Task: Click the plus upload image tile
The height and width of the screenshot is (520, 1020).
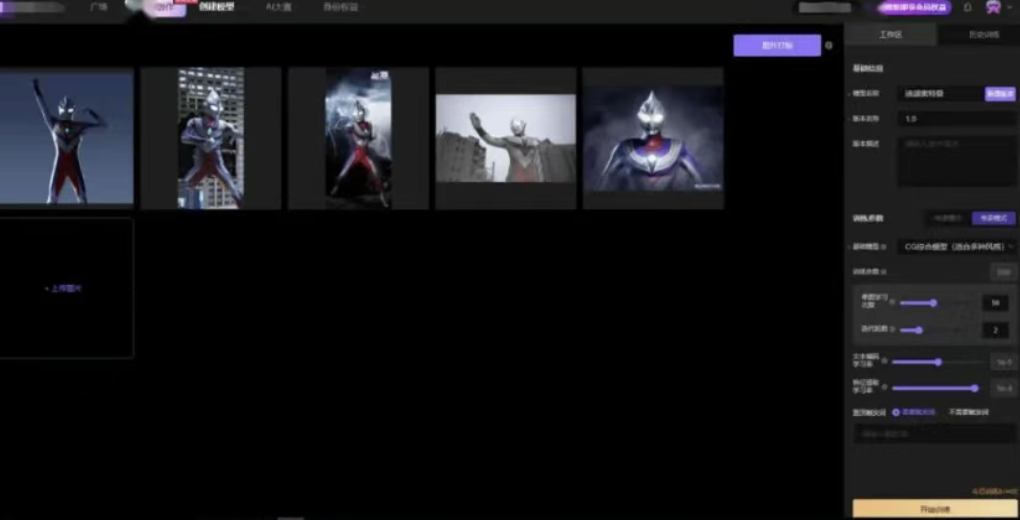Action: 65,288
